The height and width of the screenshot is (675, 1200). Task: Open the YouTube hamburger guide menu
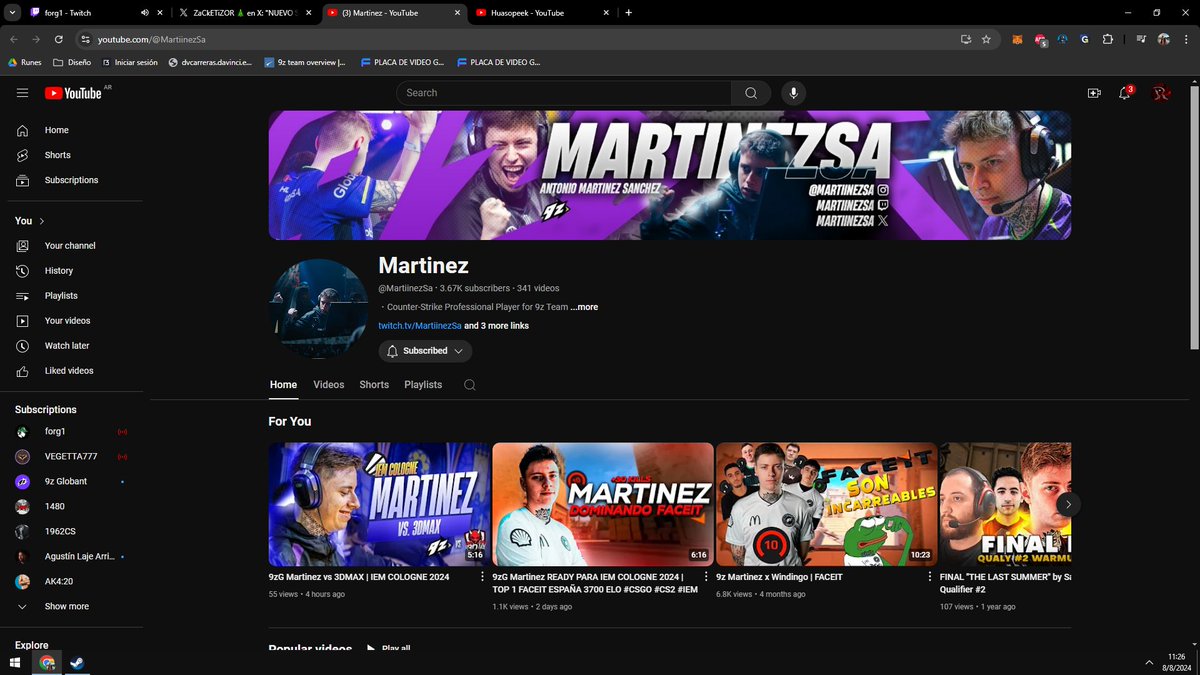point(23,93)
